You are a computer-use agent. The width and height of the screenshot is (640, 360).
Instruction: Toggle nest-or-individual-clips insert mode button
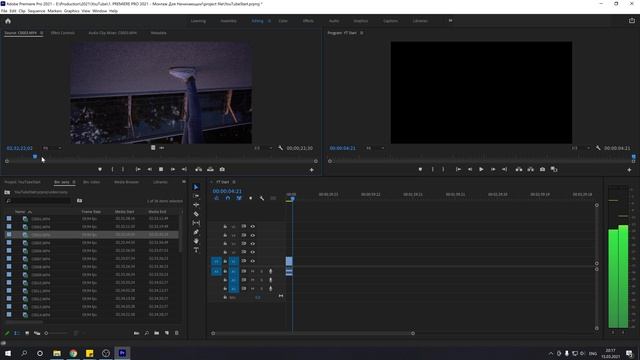click(x=216, y=198)
